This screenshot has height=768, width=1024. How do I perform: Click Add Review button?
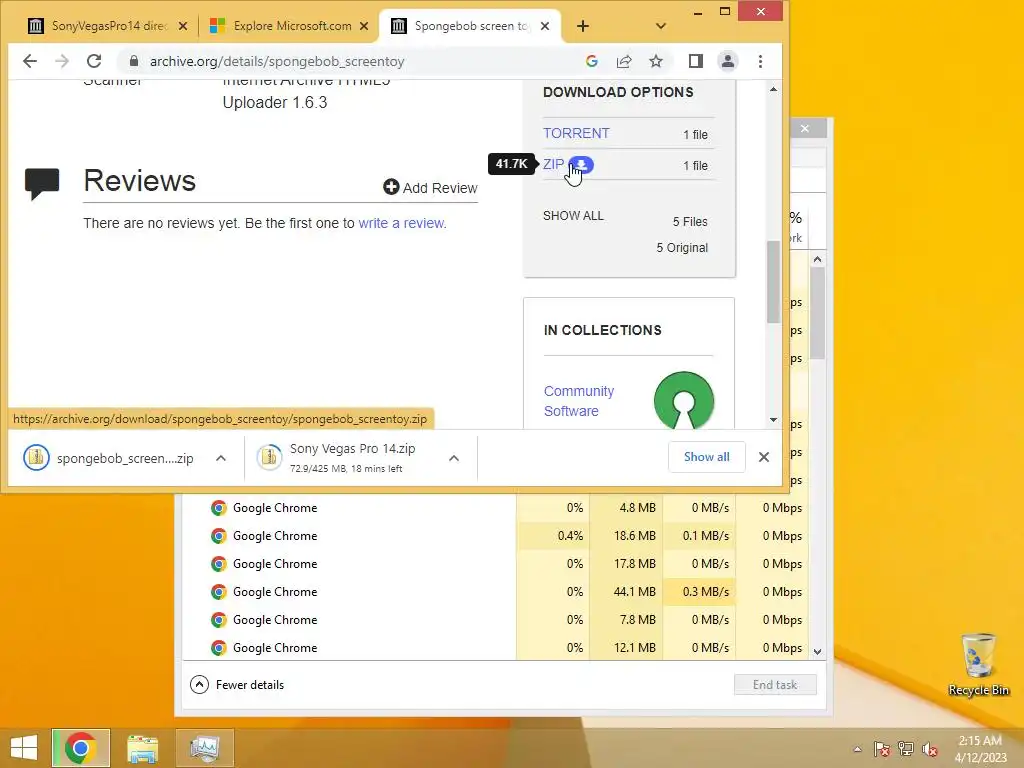tap(430, 188)
